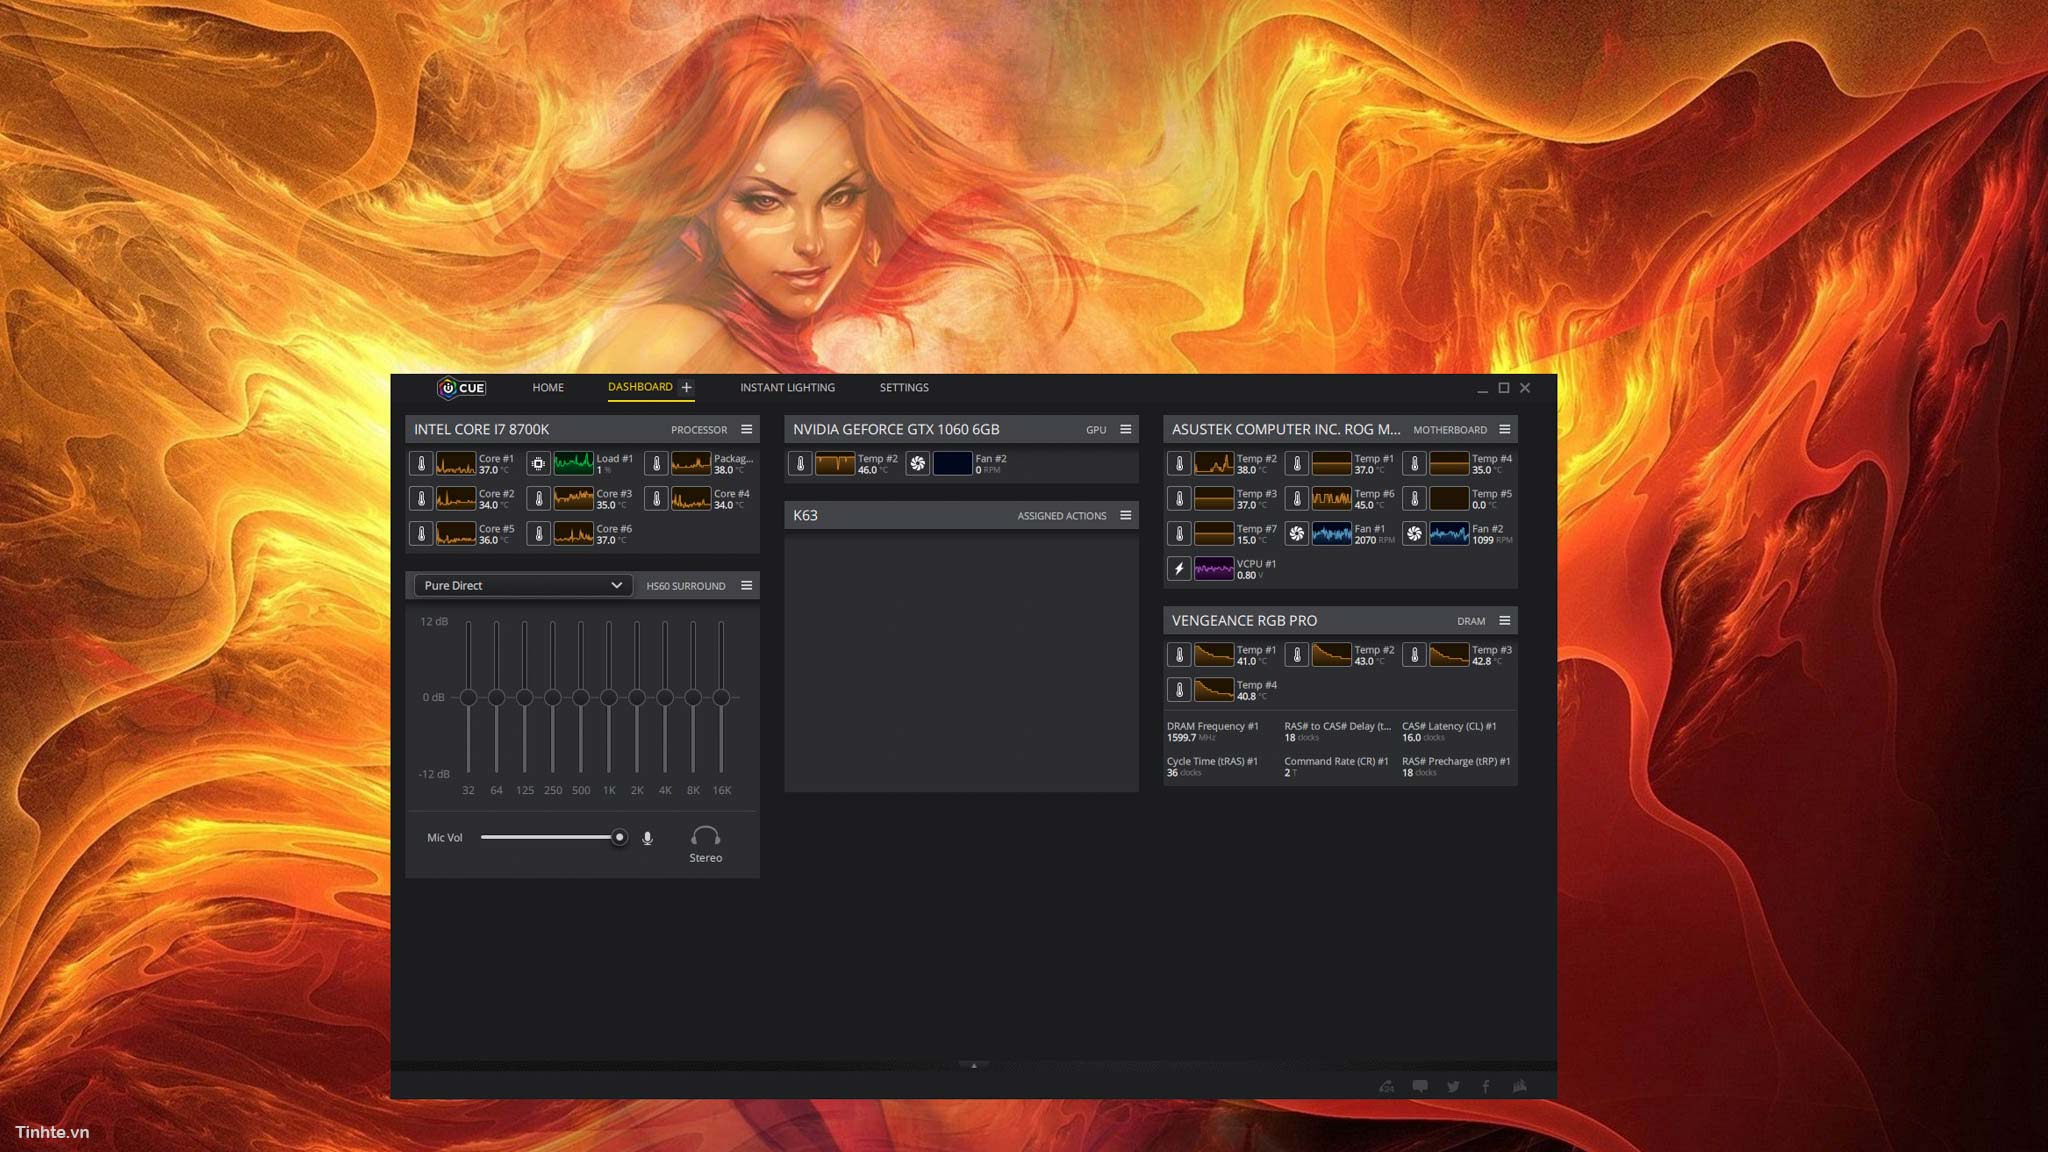Image resolution: width=2048 pixels, height=1152 pixels.
Task: Click the motherboard Fan #1 fan icon
Action: [1297, 534]
